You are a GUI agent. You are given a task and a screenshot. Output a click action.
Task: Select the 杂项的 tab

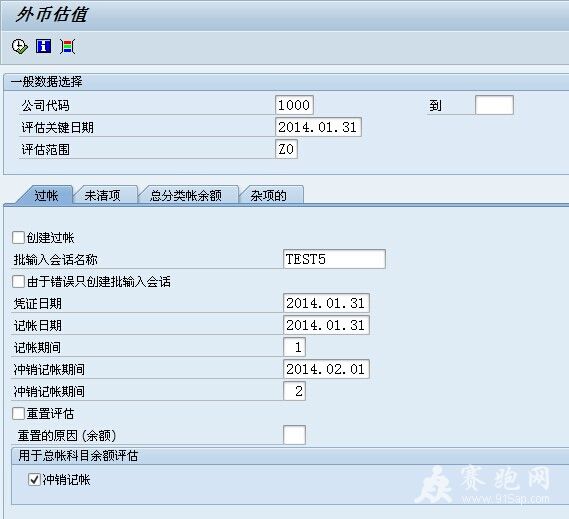pos(269,196)
